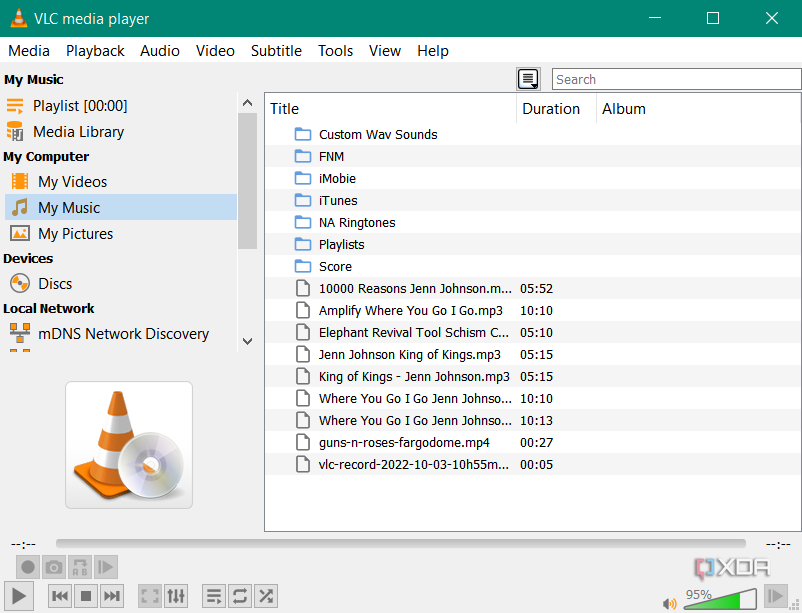The height and width of the screenshot is (613, 802).
Task: Select Media Library in sidebar
Action: (121, 132)
